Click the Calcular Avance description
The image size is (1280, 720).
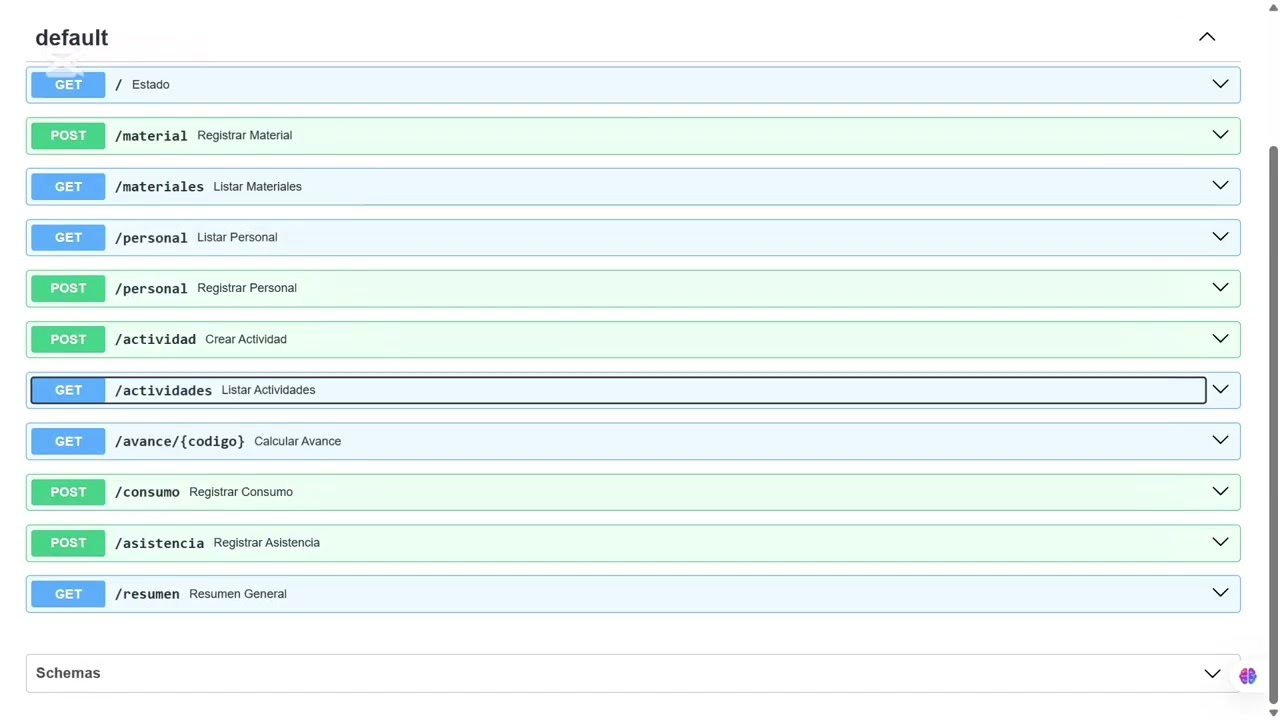click(x=297, y=441)
